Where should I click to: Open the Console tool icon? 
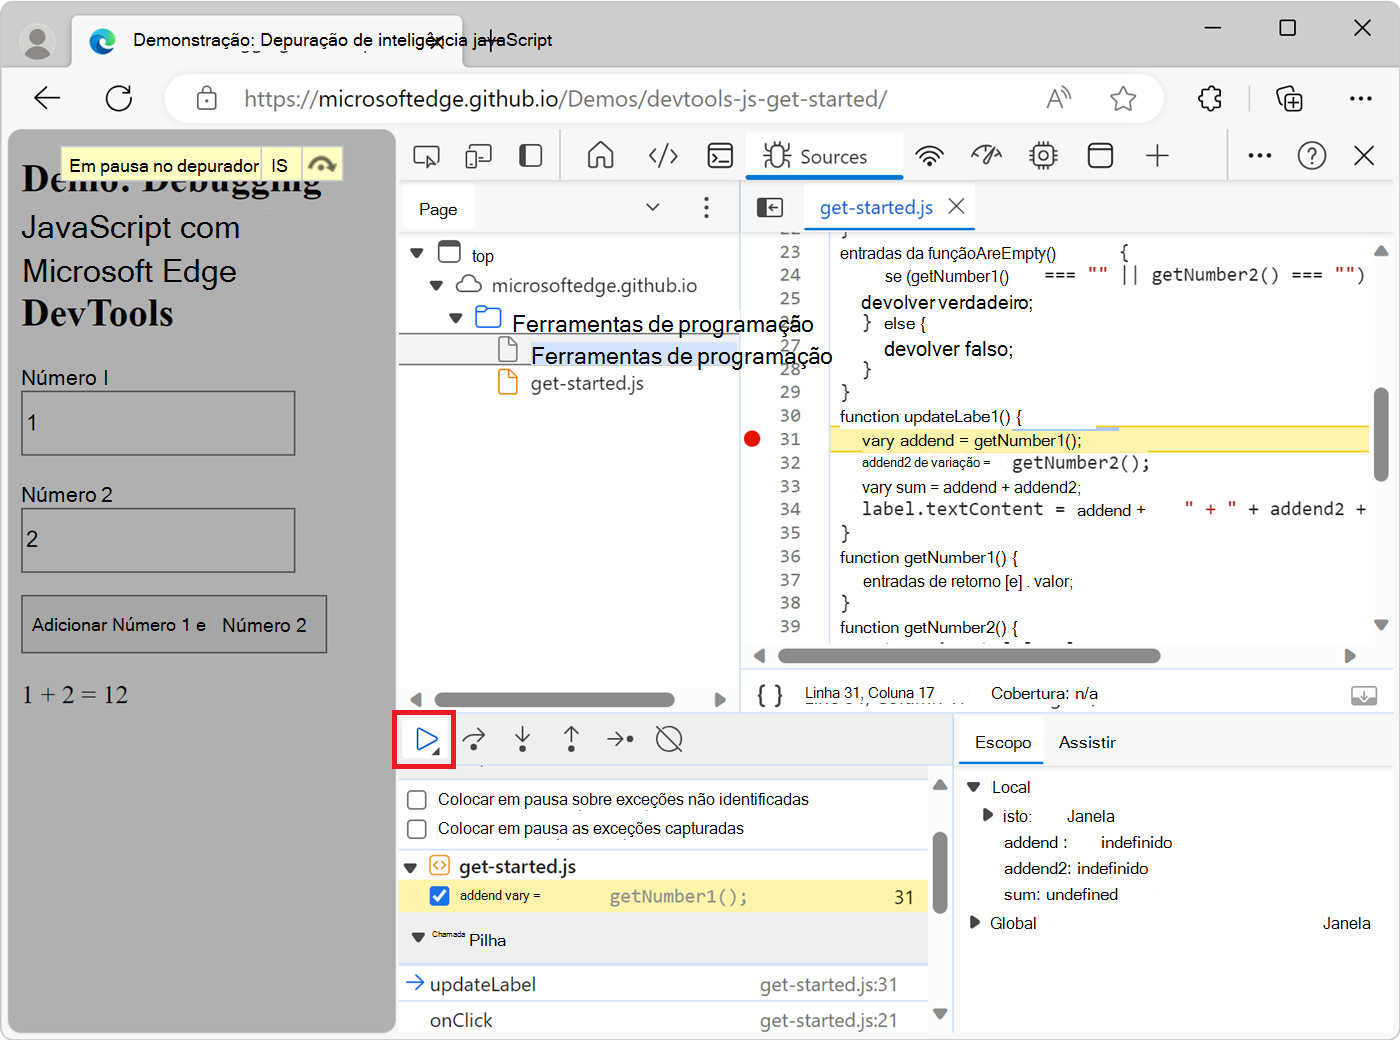pyautogui.click(x=720, y=156)
